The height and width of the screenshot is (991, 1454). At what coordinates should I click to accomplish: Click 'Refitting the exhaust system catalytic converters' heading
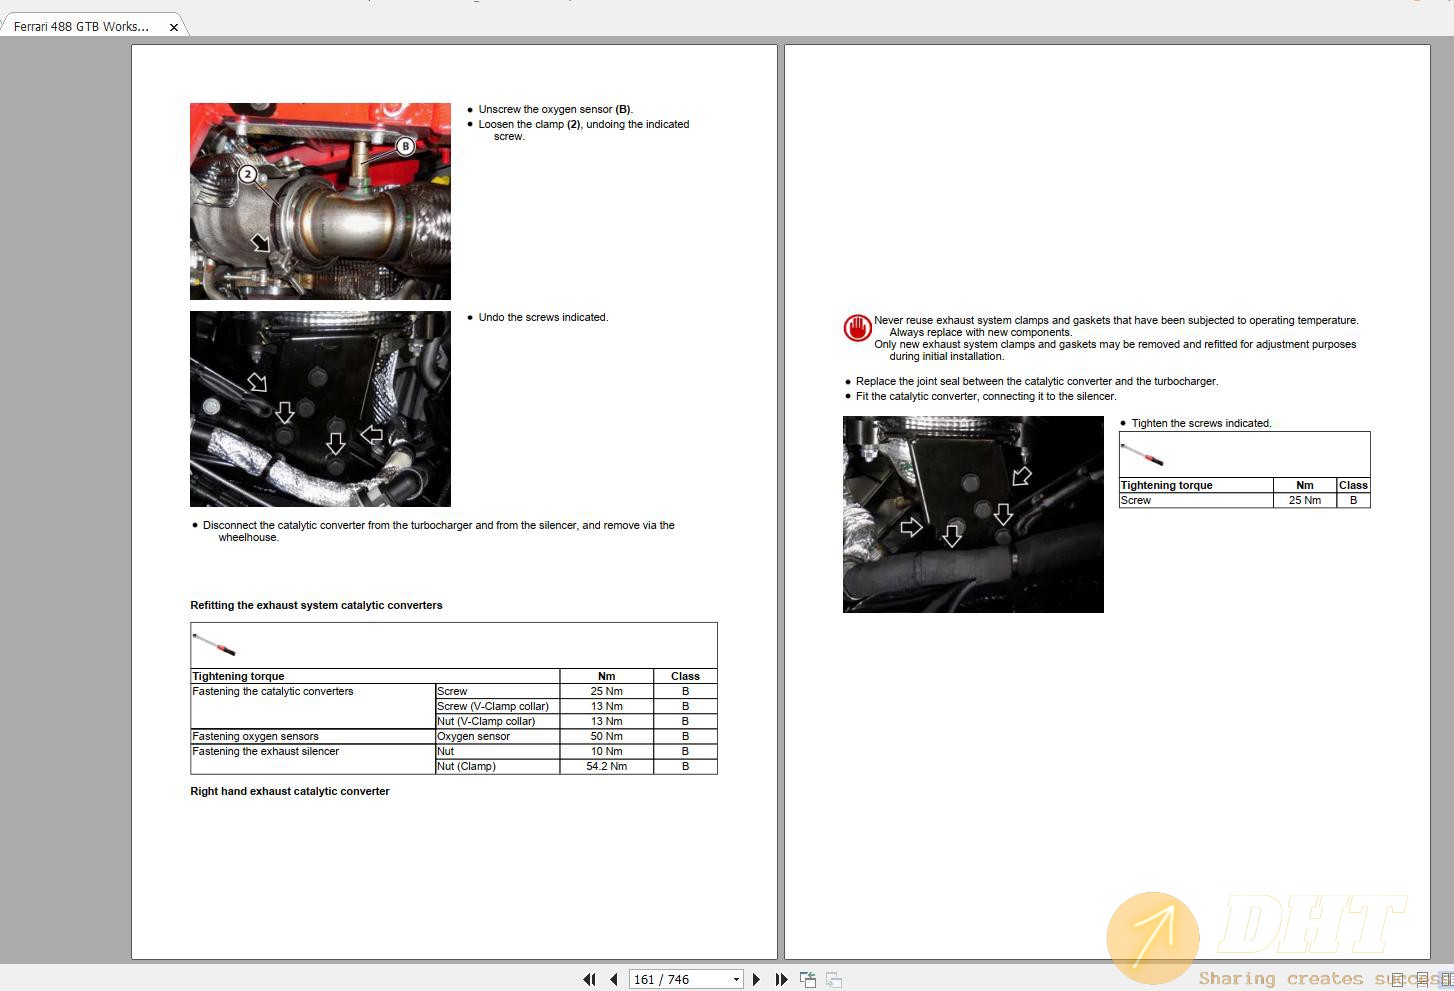[316, 605]
